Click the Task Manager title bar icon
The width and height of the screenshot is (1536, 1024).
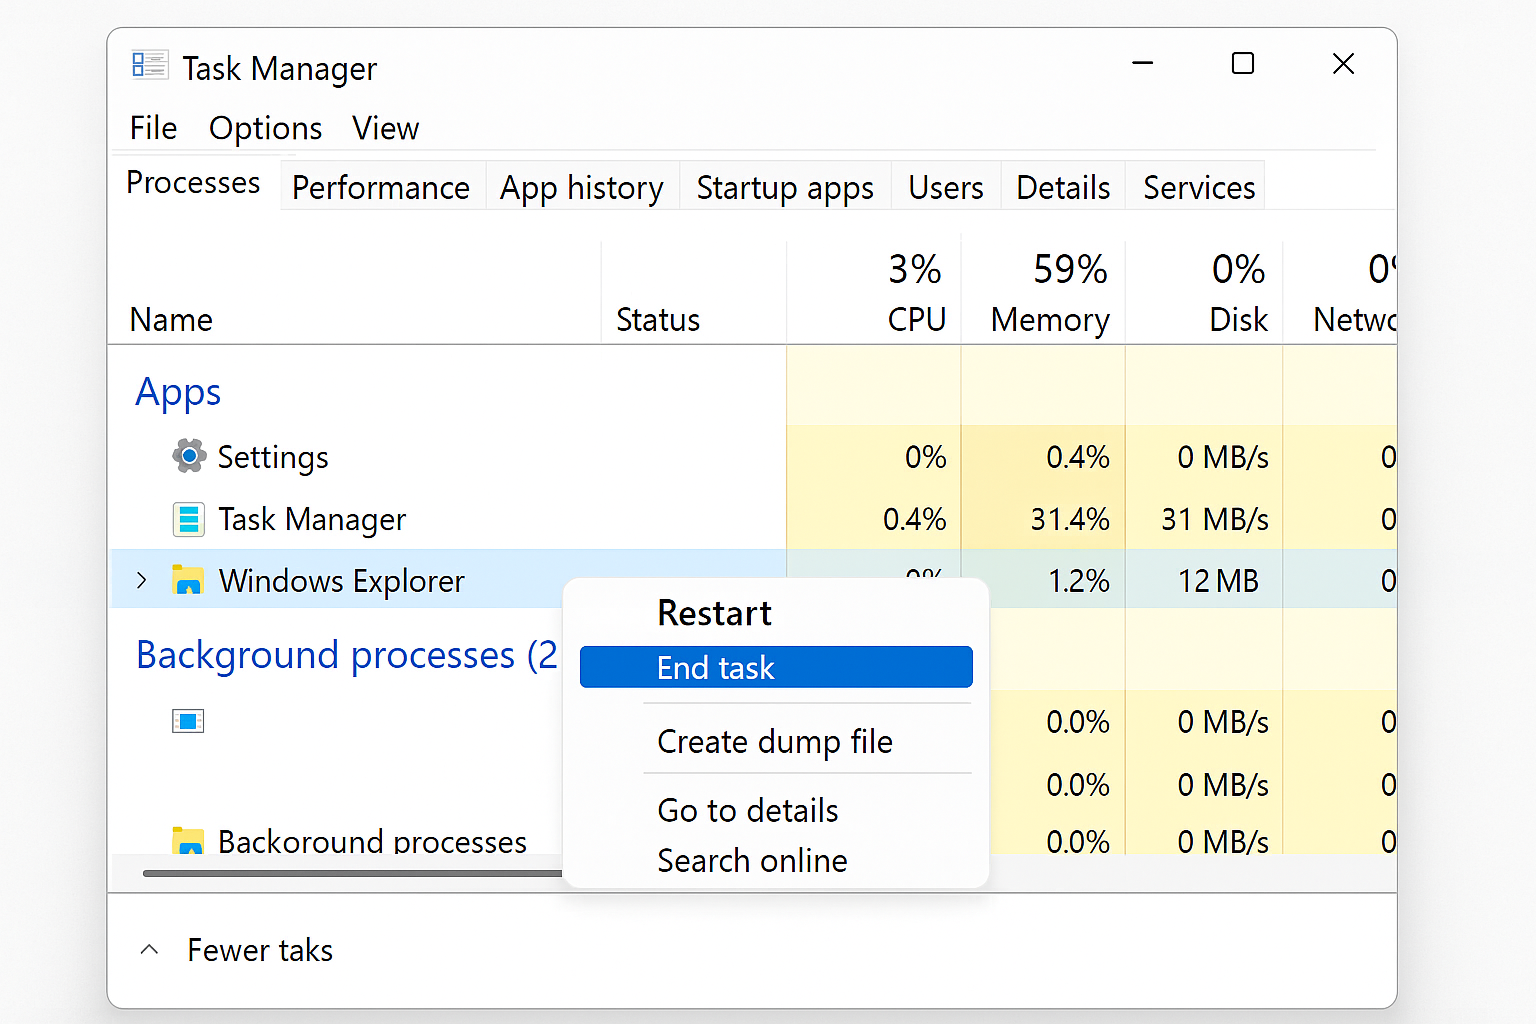150,66
